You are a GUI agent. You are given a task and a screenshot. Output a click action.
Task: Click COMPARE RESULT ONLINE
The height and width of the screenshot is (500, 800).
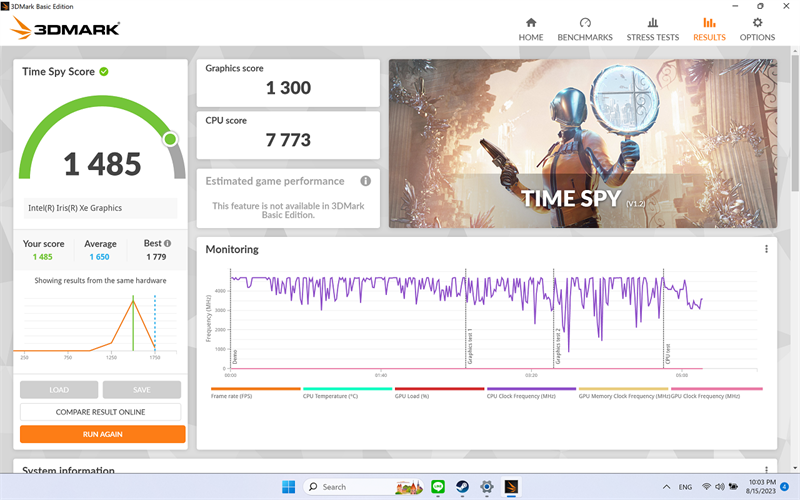click(x=101, y=412)
